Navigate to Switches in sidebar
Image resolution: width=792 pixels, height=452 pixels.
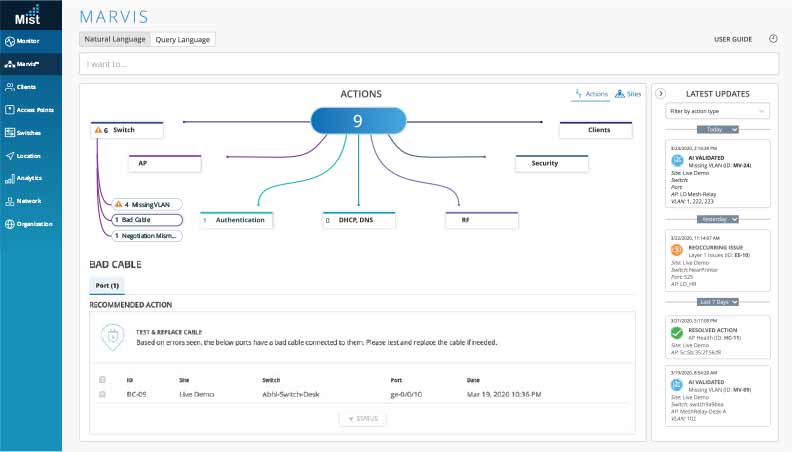(x=30, y=133)
